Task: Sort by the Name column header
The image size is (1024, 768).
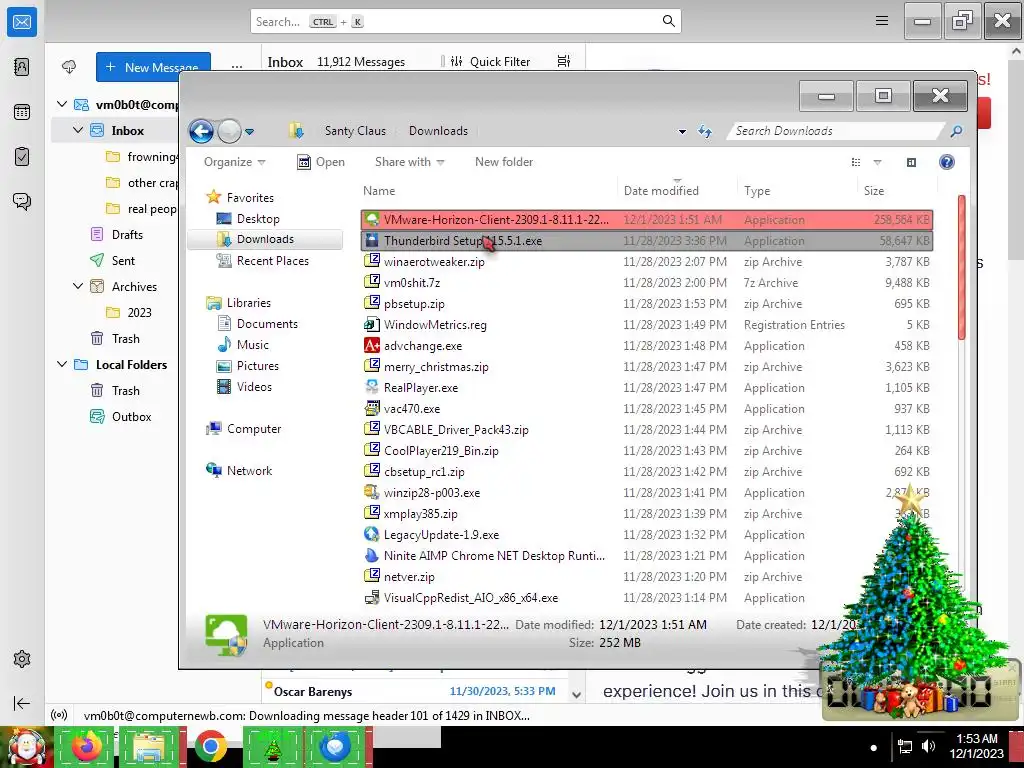Action: (x=488, y=191)
